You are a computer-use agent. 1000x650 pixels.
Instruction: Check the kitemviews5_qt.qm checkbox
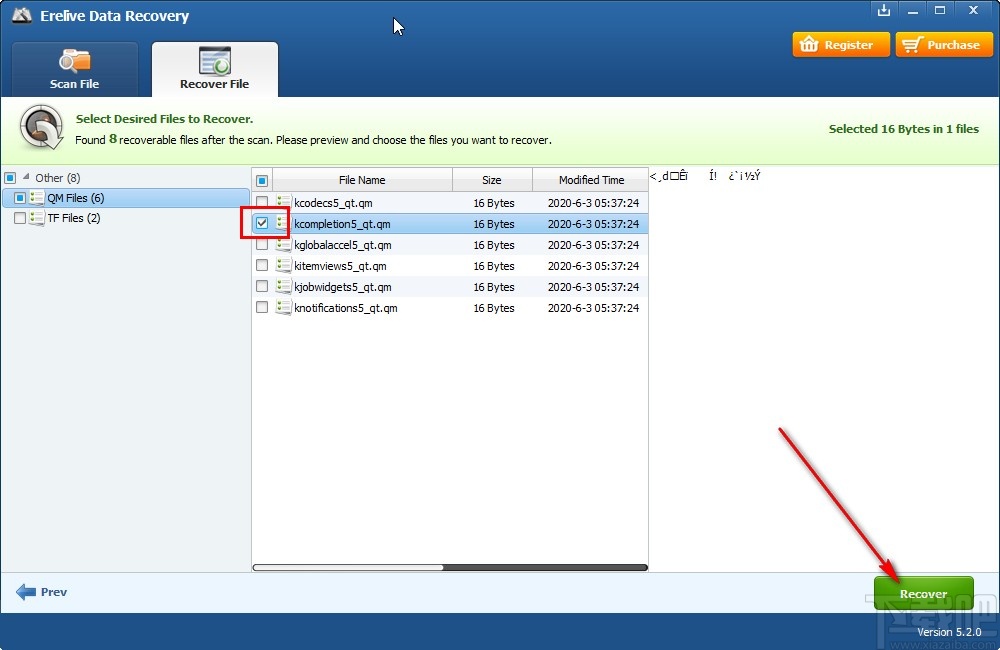261,265
